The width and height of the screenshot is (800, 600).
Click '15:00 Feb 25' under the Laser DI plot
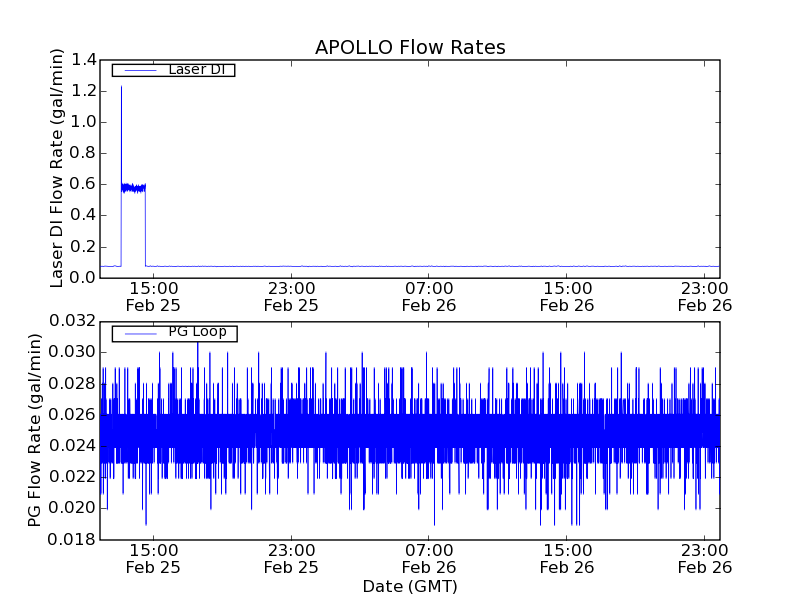(153, 297)
